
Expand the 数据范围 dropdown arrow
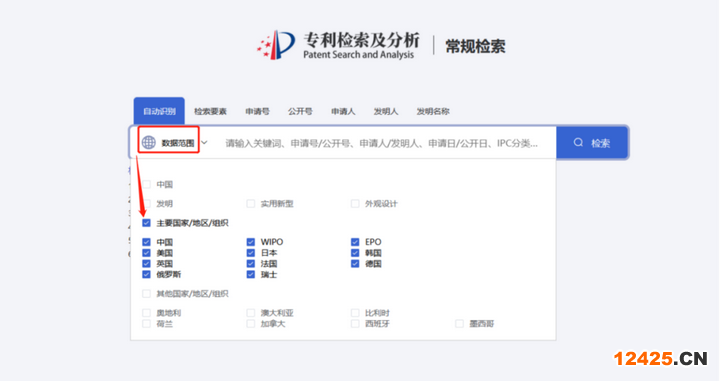click(x=204, y=142)
